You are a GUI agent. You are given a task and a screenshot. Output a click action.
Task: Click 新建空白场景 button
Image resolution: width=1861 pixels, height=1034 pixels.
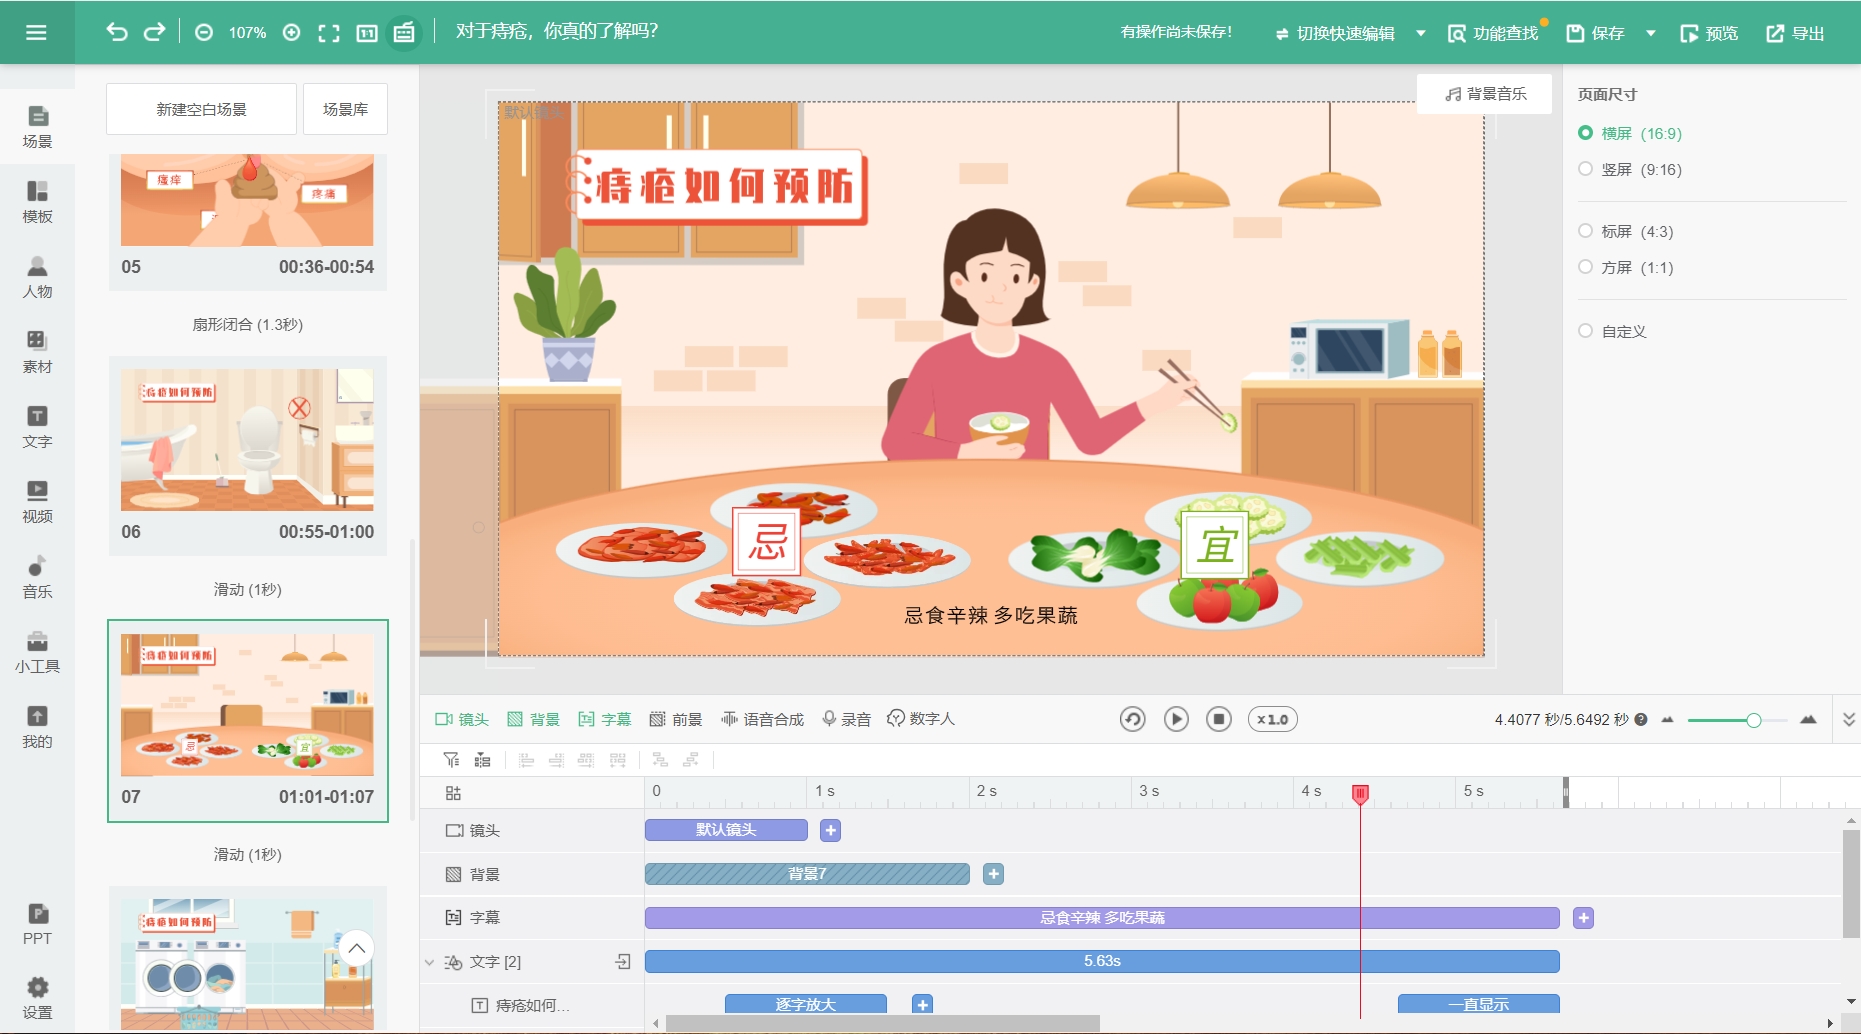(201, 109)
